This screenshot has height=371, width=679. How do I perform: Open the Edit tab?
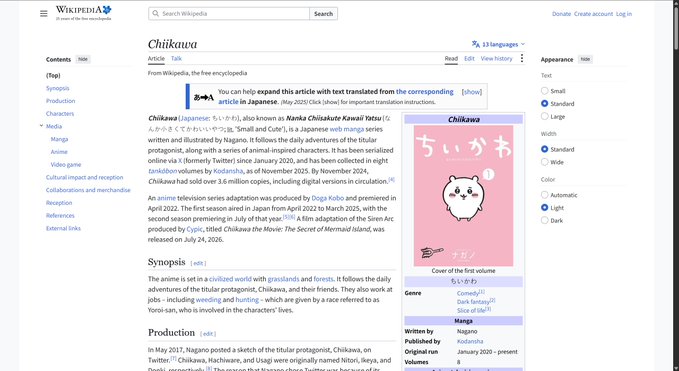point(469,58)
